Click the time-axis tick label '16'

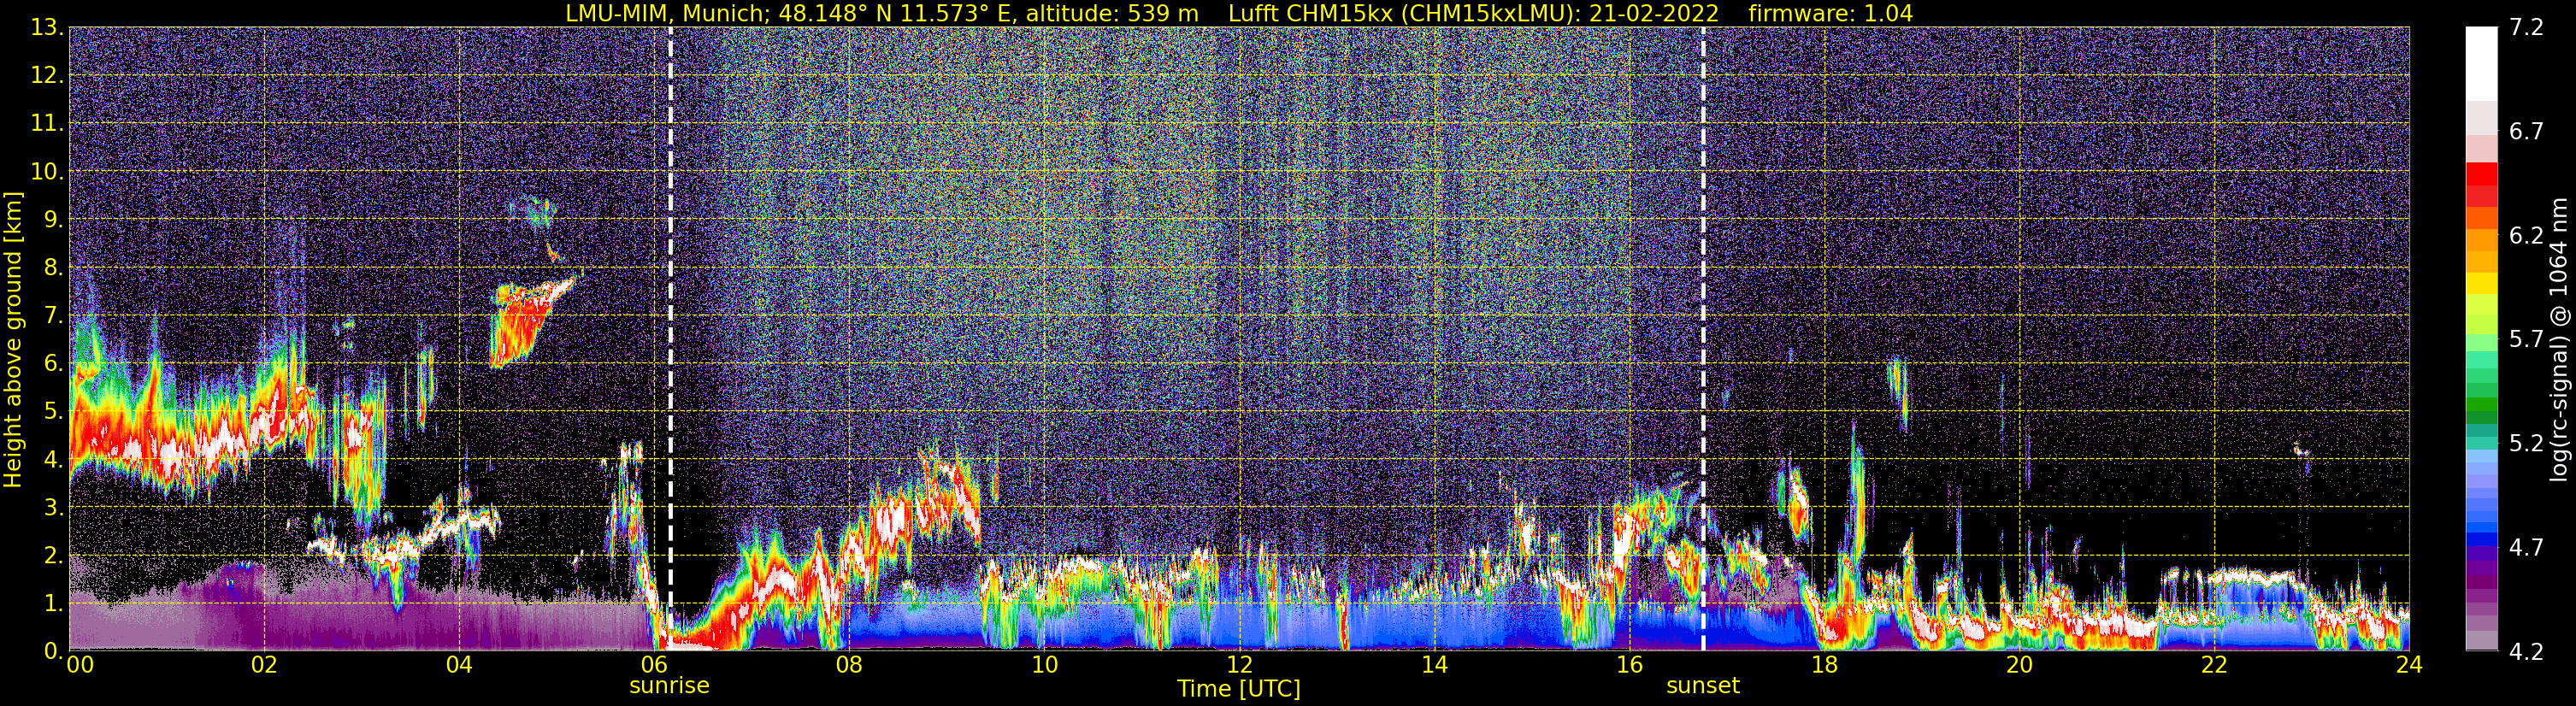[1629, 666]
